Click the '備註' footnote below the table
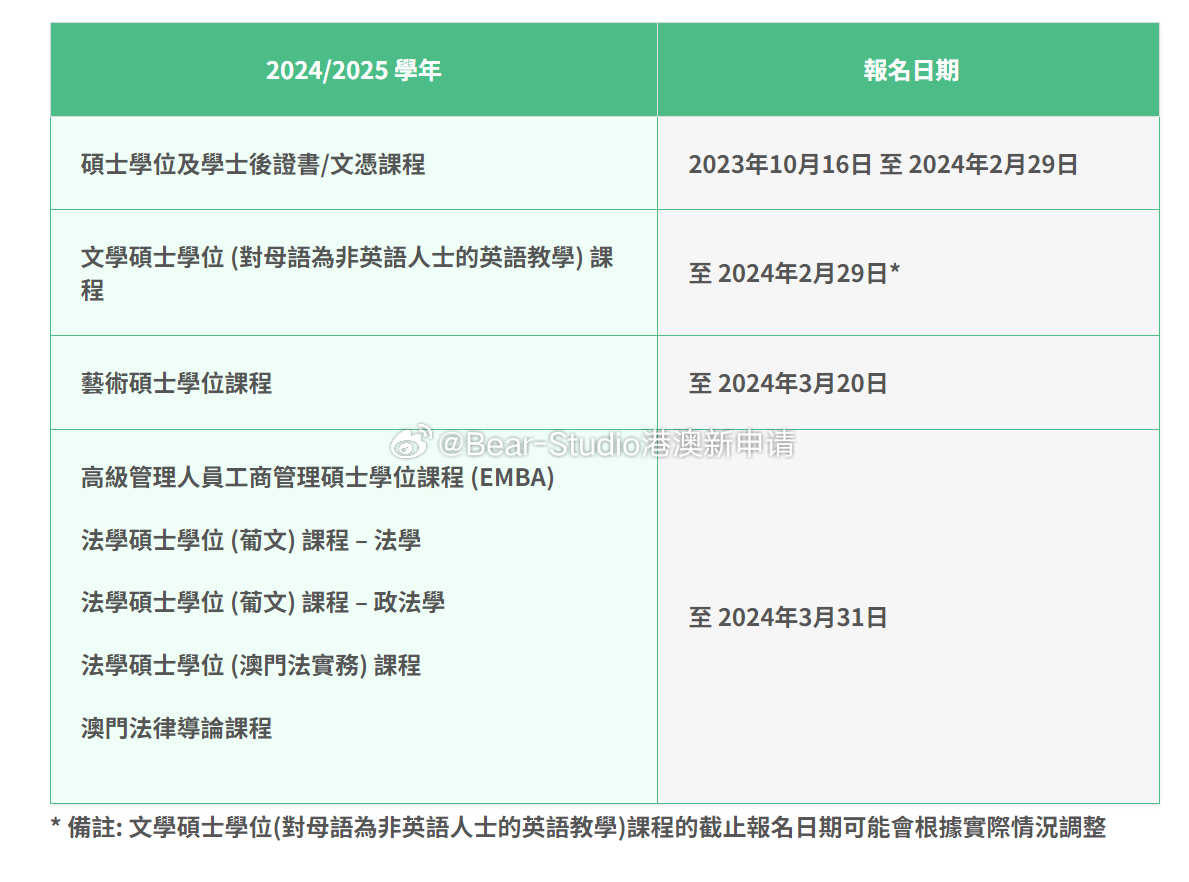1189x882 pixels. (x=579, y=827)
